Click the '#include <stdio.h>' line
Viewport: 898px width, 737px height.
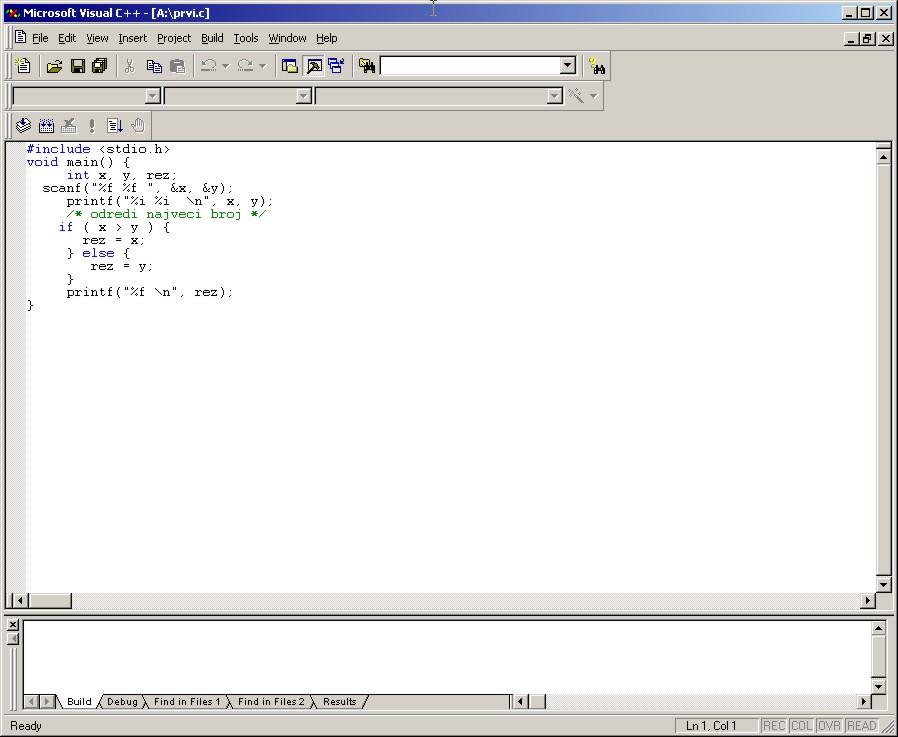click(x=99, y=149)
